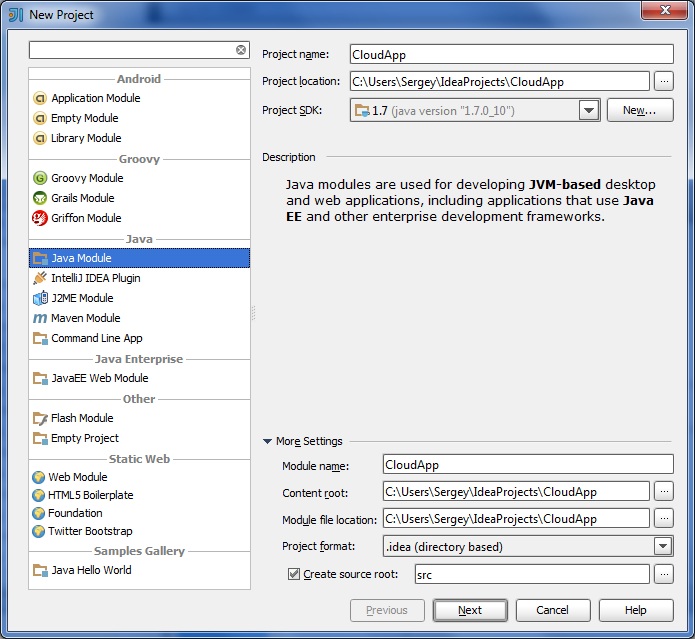Click the HTML5 Boilerplate globe icon
695x639 pixels.
(x=39, y=495)
